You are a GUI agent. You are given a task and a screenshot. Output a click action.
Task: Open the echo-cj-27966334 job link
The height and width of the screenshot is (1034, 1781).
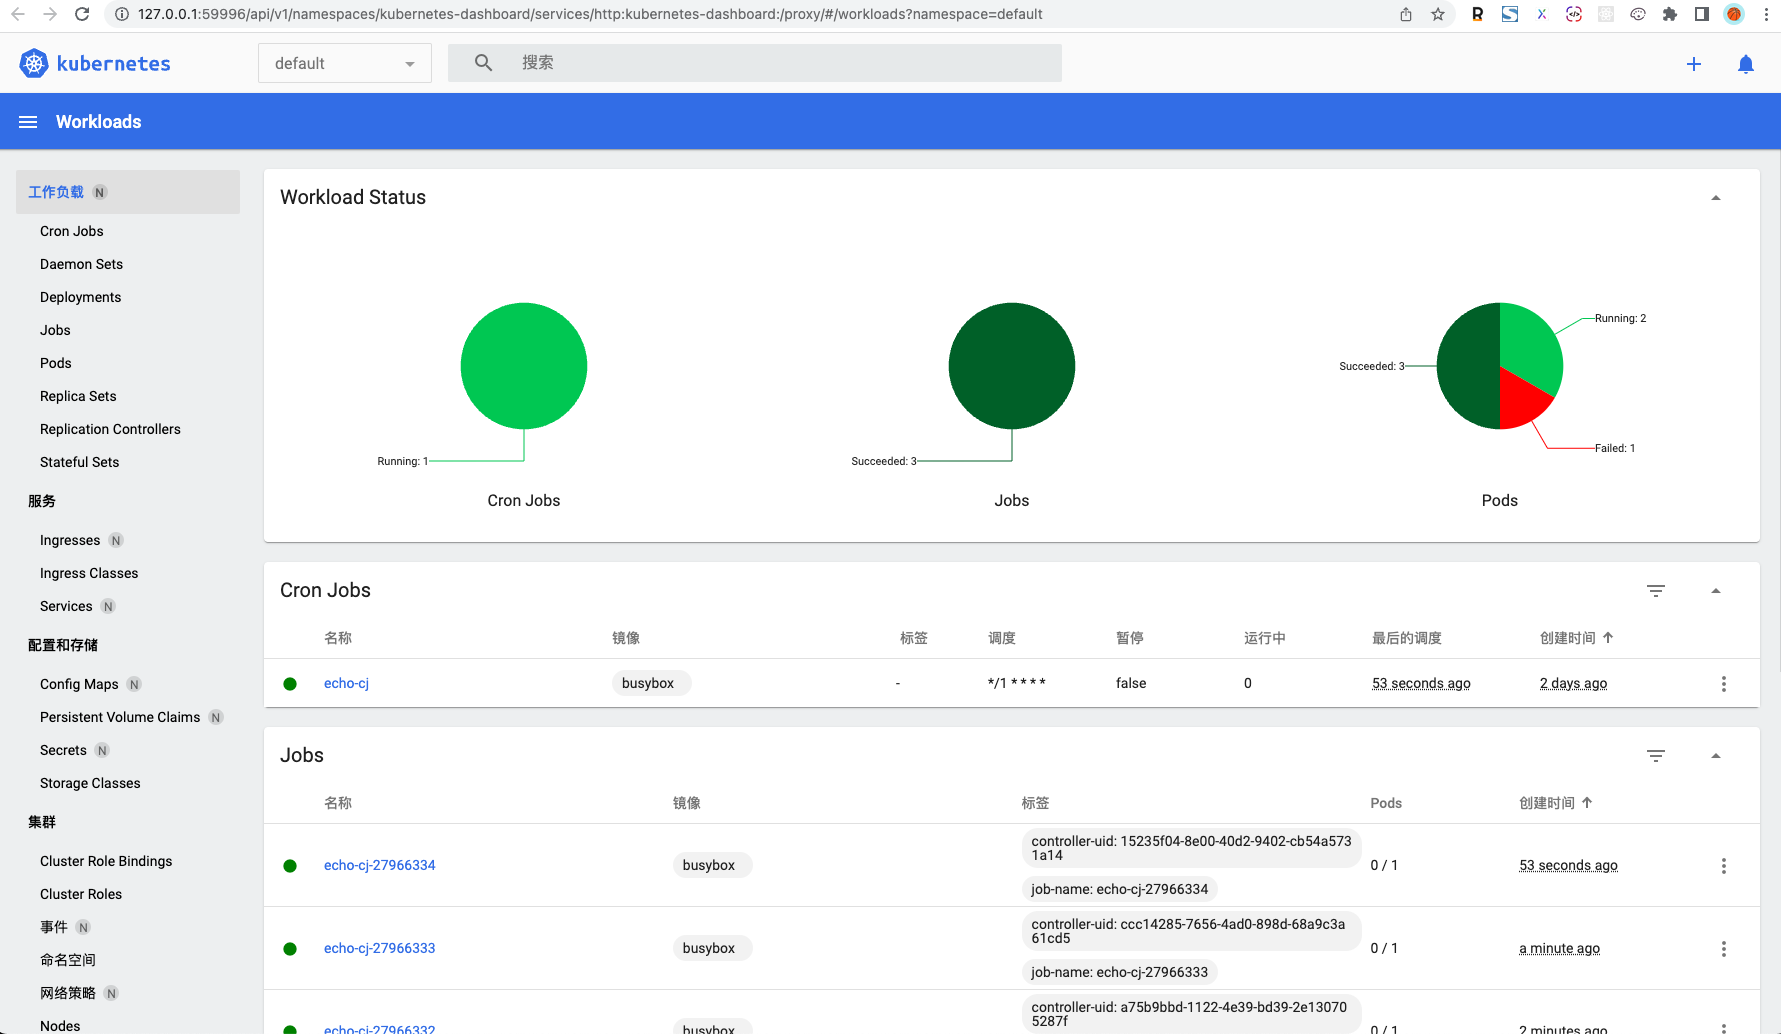[380, 865]
